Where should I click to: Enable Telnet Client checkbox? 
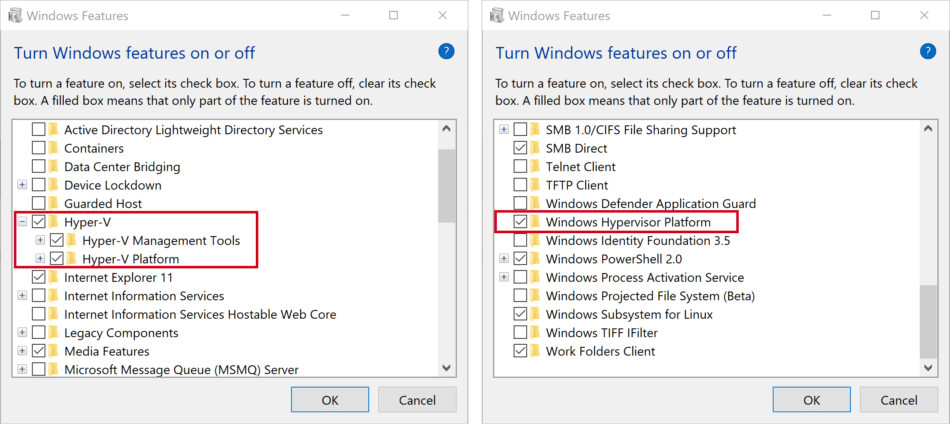coord(520,167)
